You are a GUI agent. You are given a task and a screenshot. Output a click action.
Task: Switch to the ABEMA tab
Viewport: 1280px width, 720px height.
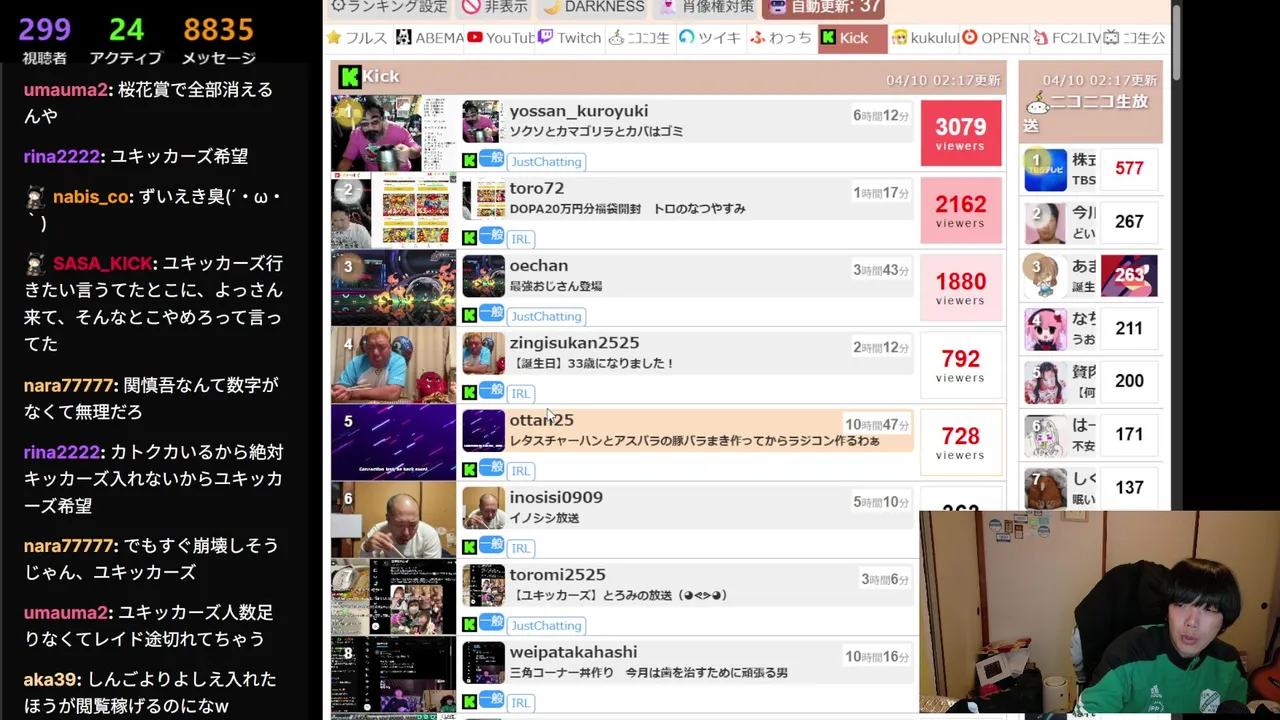click(x=429, y=38)
